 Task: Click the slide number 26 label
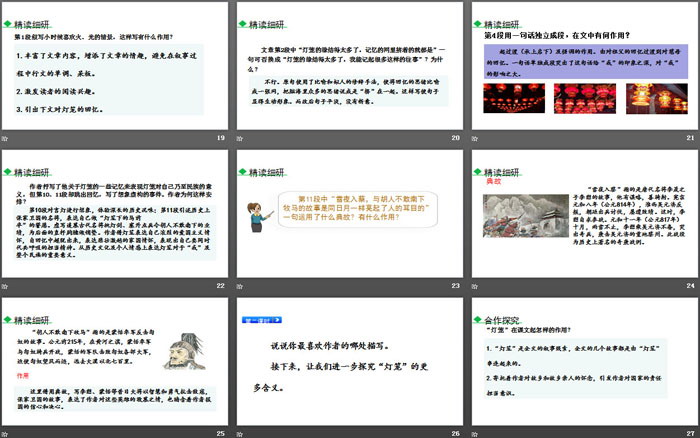point(455,434)
